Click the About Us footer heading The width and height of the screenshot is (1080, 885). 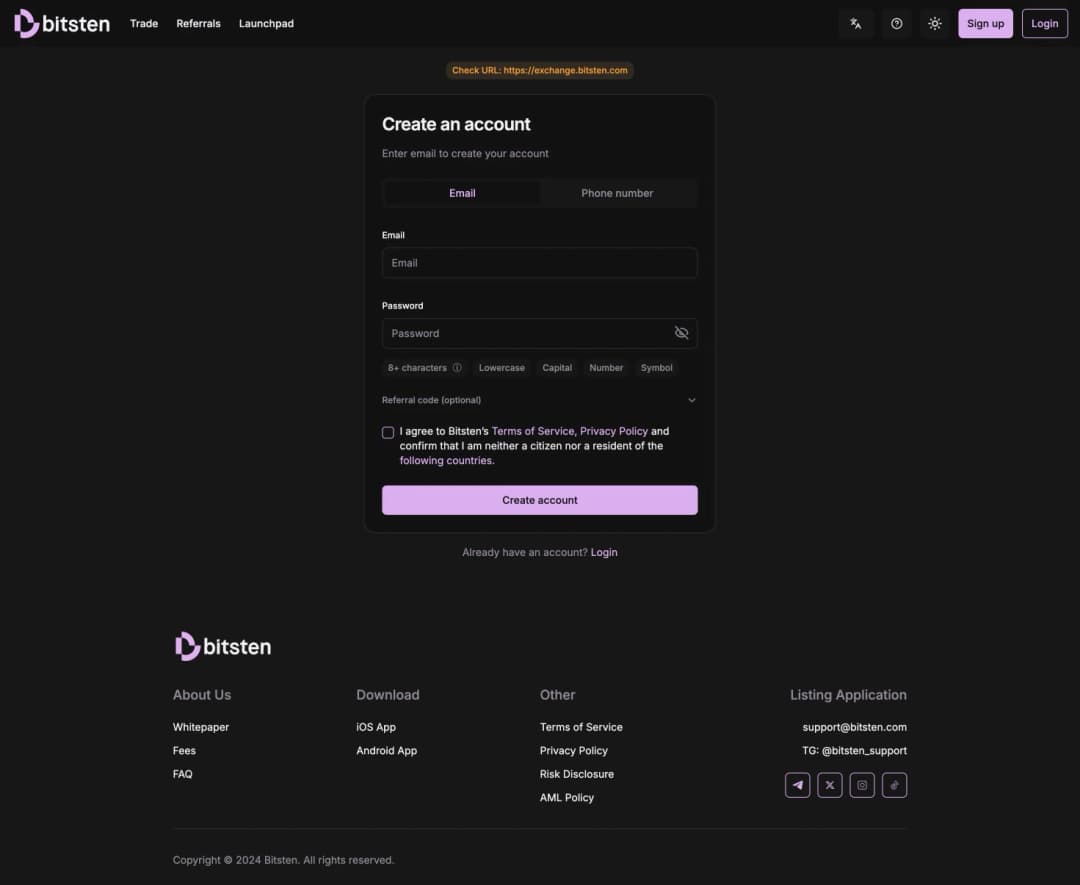pos(202,695)
